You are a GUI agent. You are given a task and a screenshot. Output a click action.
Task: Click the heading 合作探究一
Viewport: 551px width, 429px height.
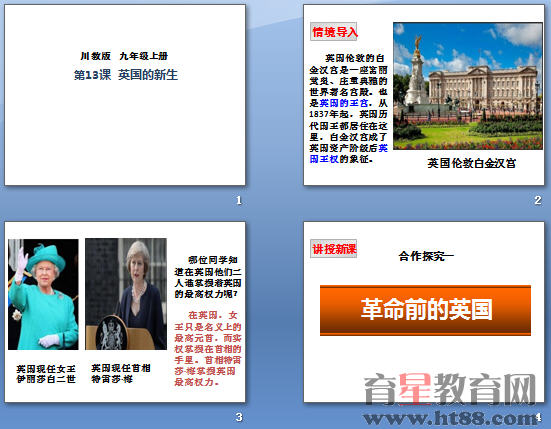426,256
